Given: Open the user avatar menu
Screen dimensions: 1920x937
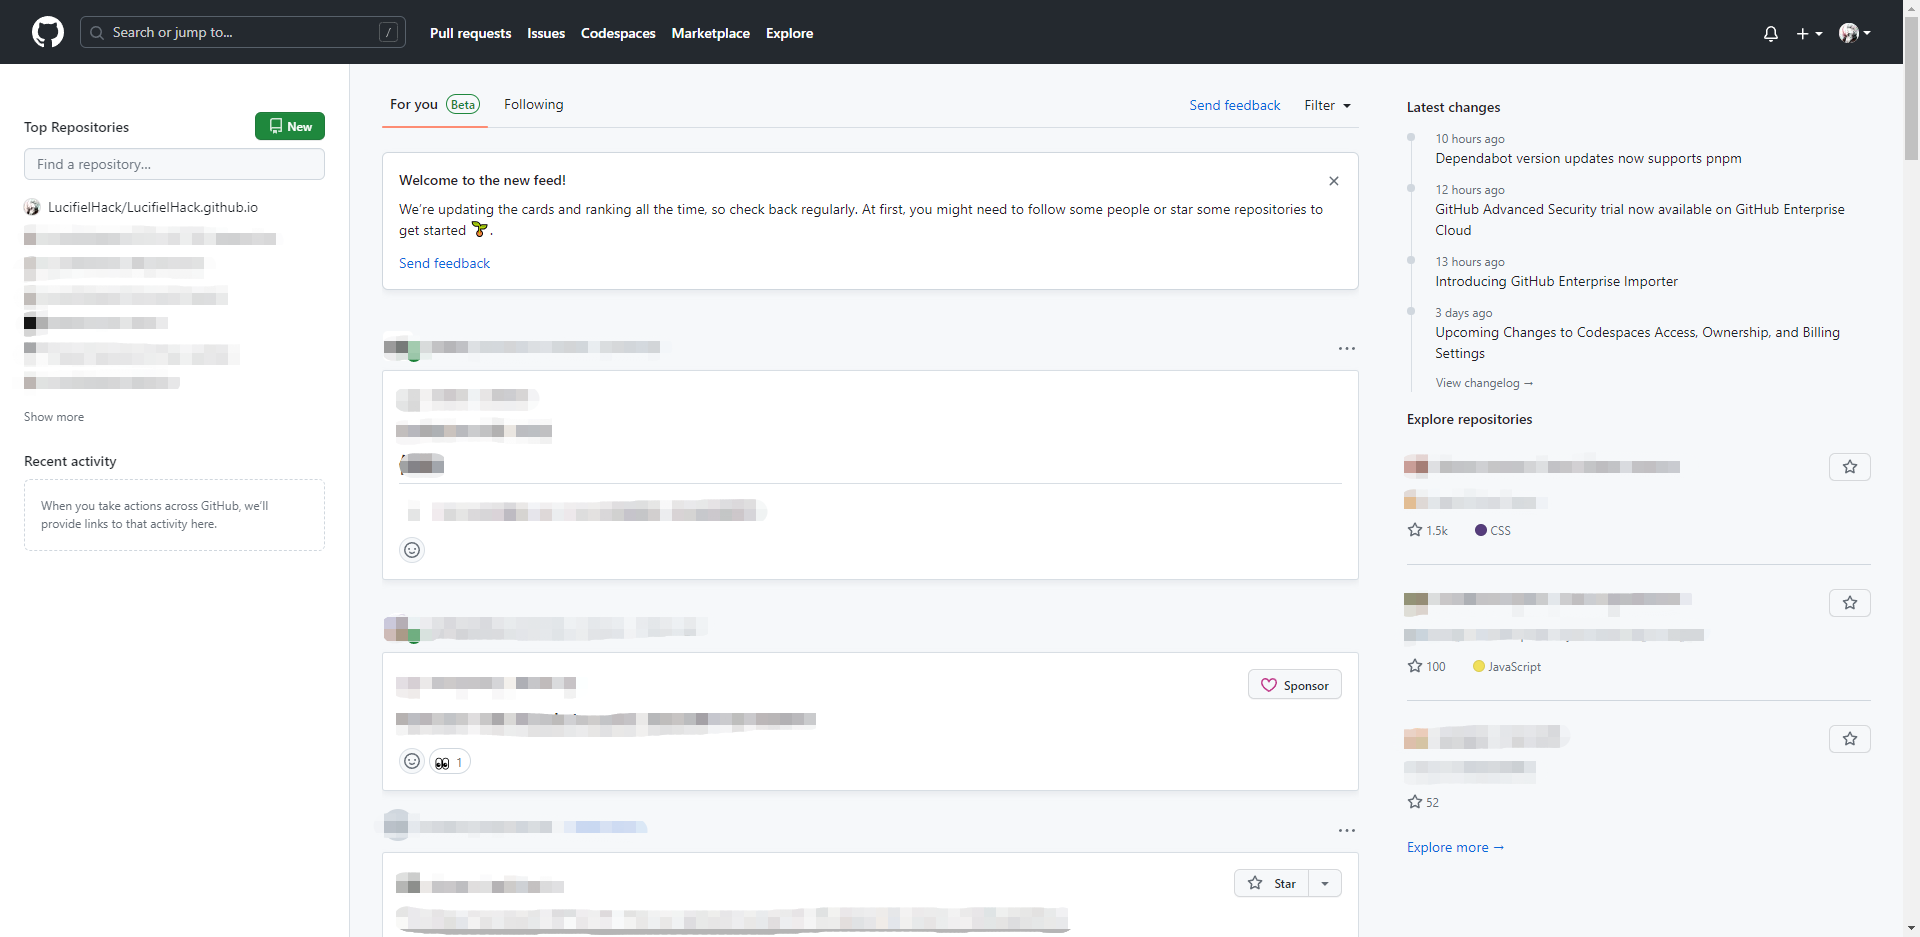Looking at the screenshot, I should (1855, 33).
